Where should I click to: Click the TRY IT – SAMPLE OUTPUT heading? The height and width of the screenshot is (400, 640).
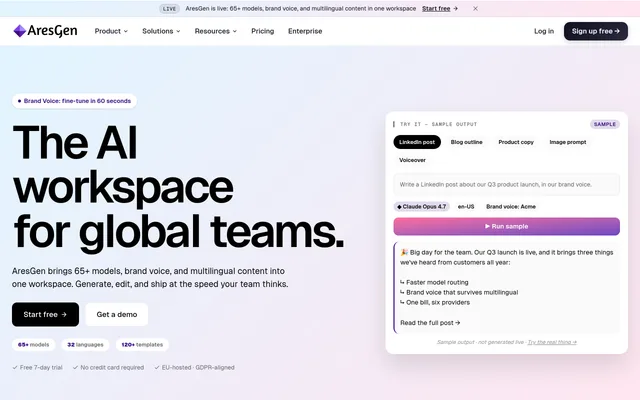click(438, 124)
